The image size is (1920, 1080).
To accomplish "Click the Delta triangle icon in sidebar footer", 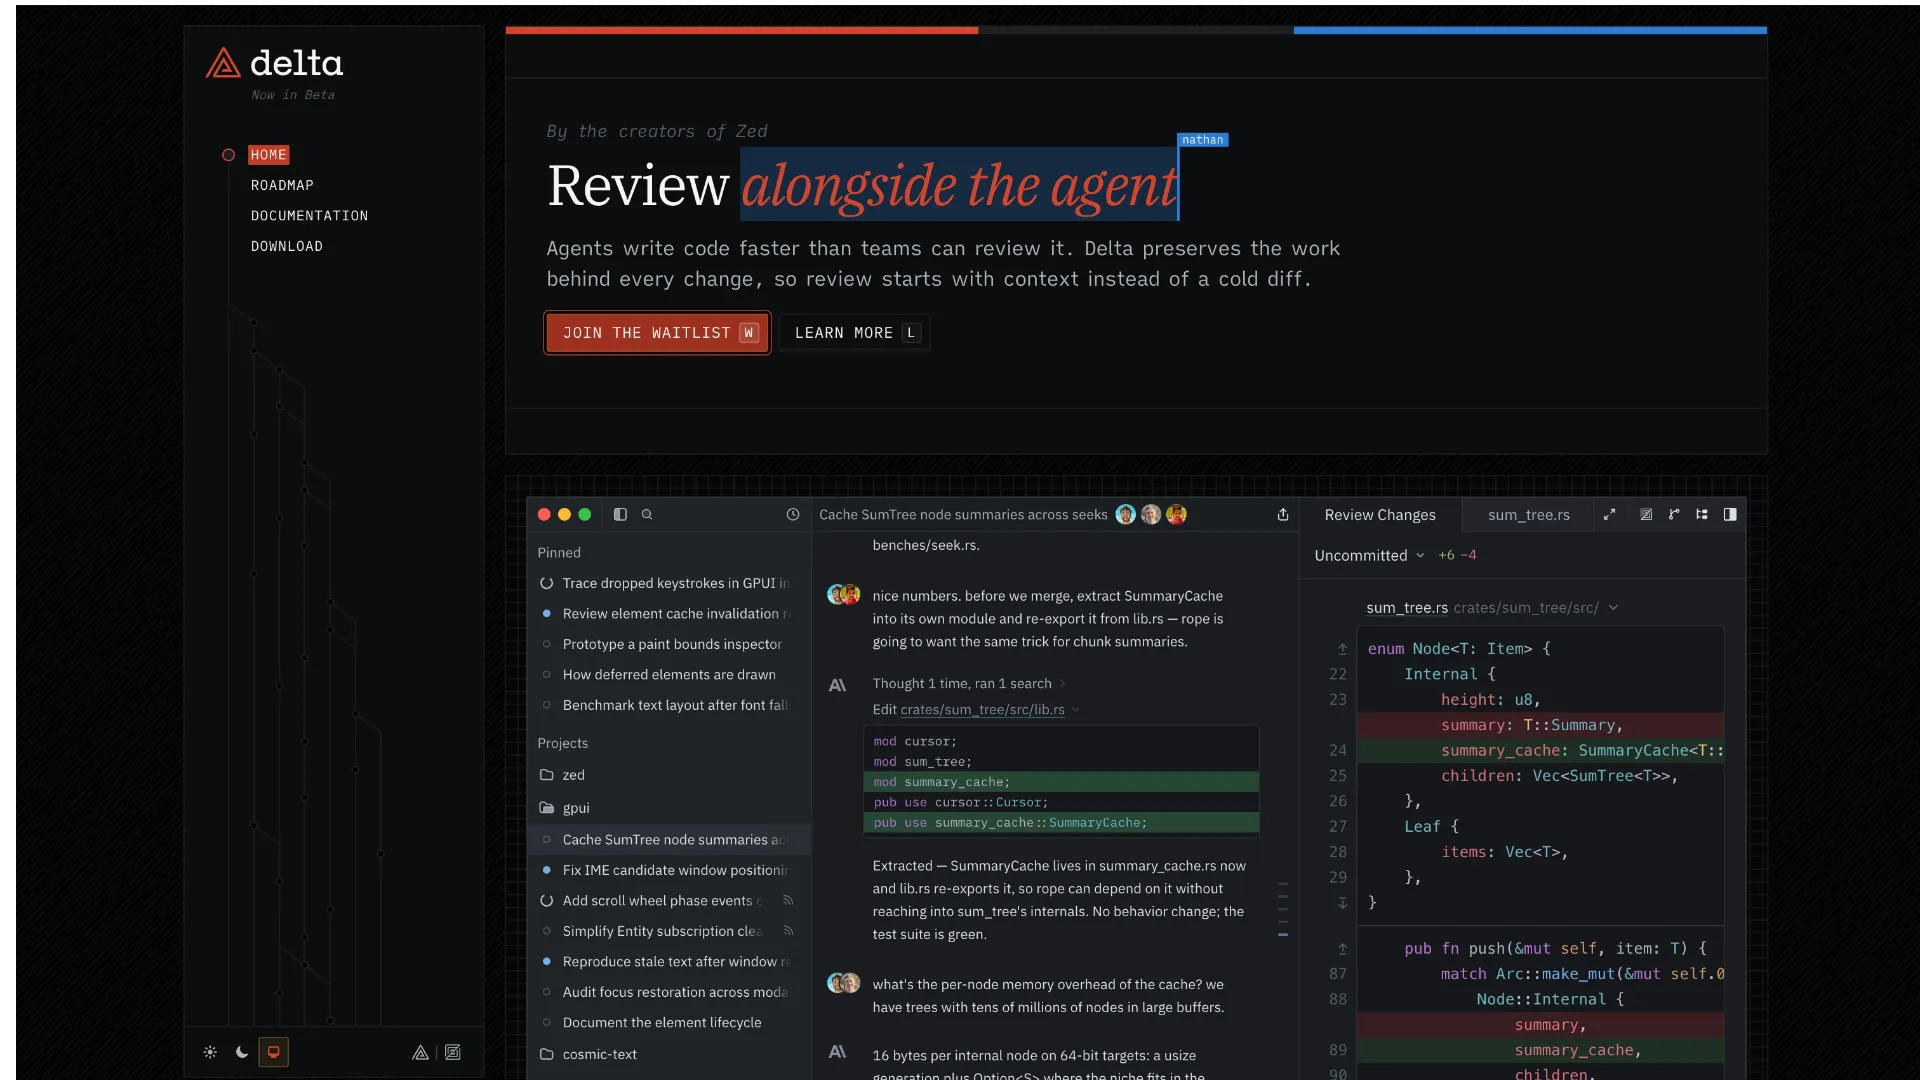I will coord(421,1052).
